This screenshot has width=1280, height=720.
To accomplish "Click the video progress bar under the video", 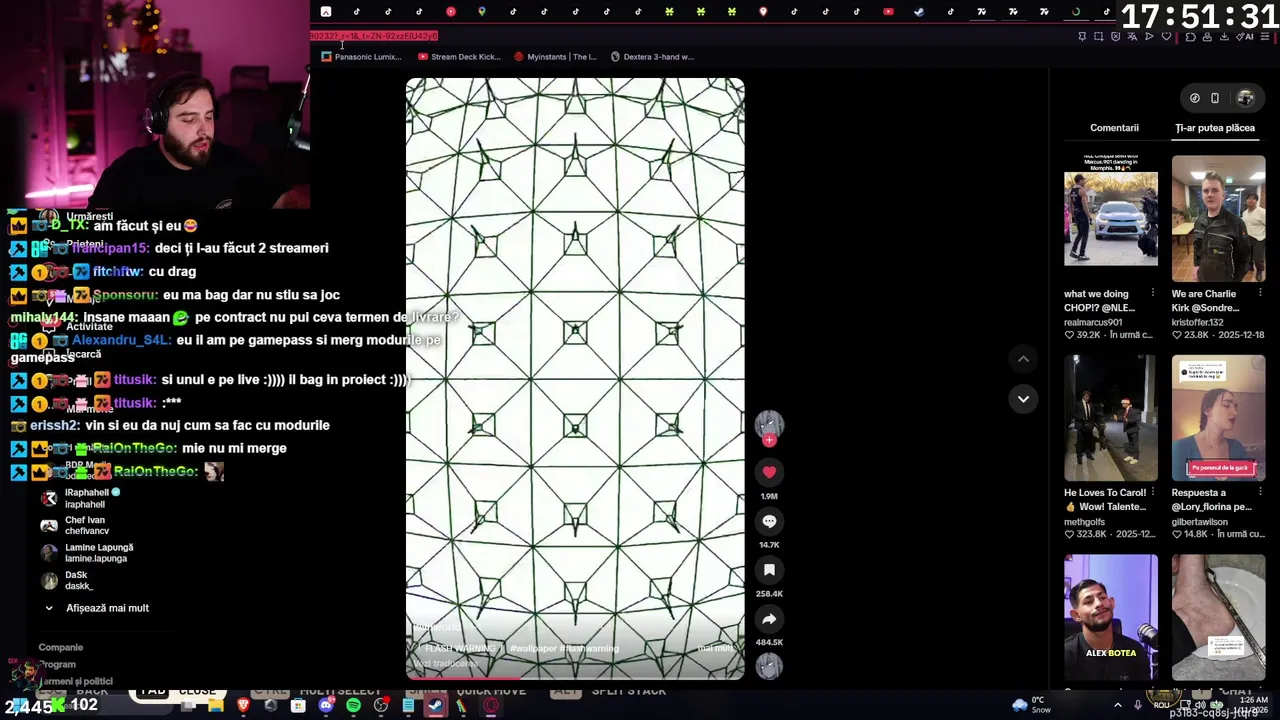I will click(x=575, y=678).
